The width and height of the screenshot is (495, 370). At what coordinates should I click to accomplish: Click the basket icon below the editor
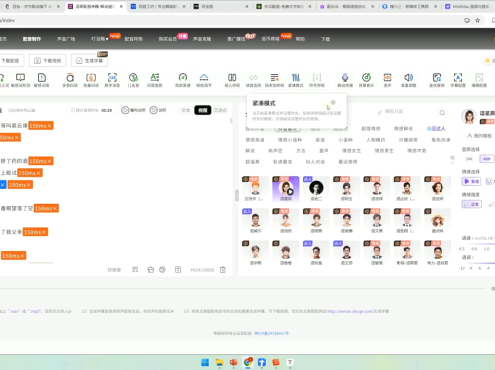(151, 269)
